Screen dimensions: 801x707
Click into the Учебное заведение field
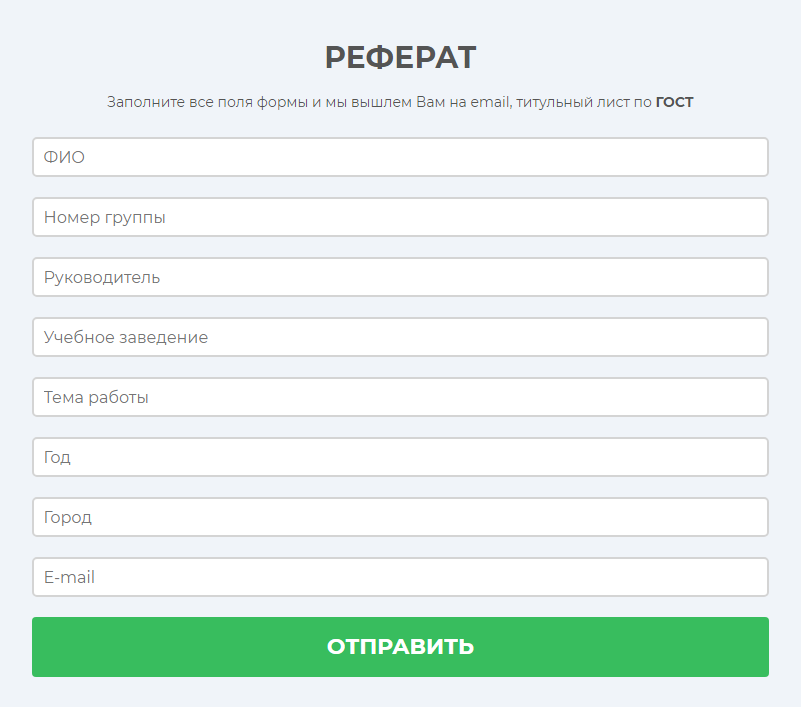coord(400,337)
